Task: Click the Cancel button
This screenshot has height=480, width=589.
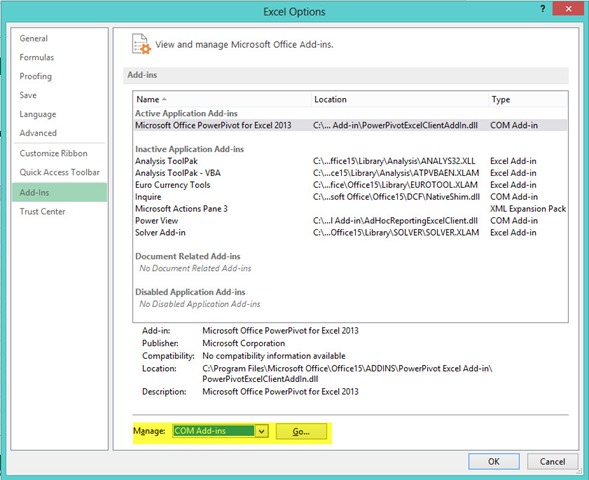Action: (552, 461)
